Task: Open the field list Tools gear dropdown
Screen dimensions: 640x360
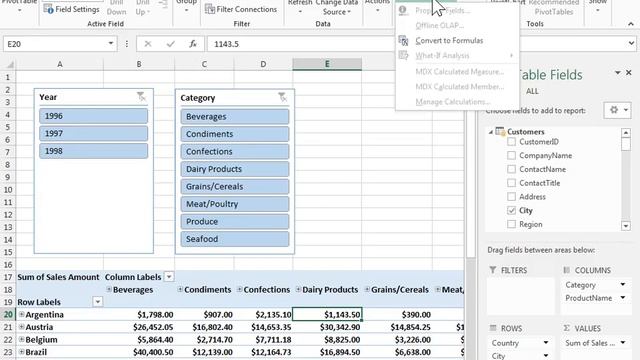Action: pos(618,110)
